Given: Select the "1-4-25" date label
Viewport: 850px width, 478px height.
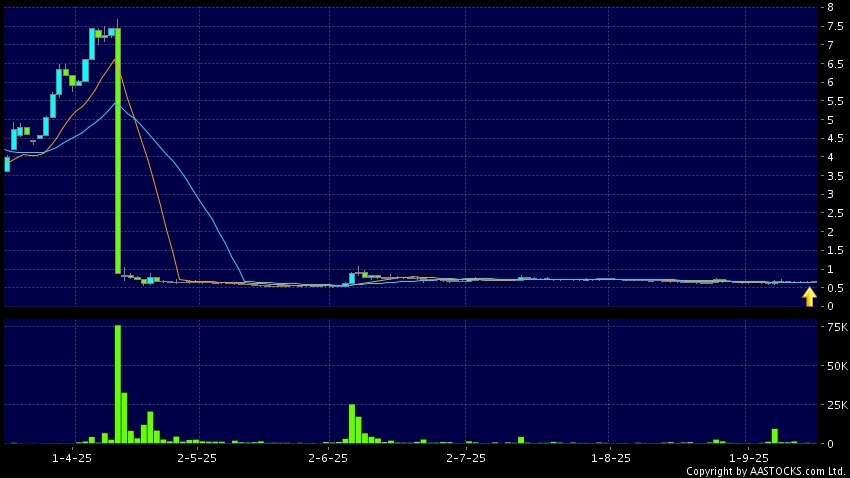Looking at the screenshot, I should point(72,458).
